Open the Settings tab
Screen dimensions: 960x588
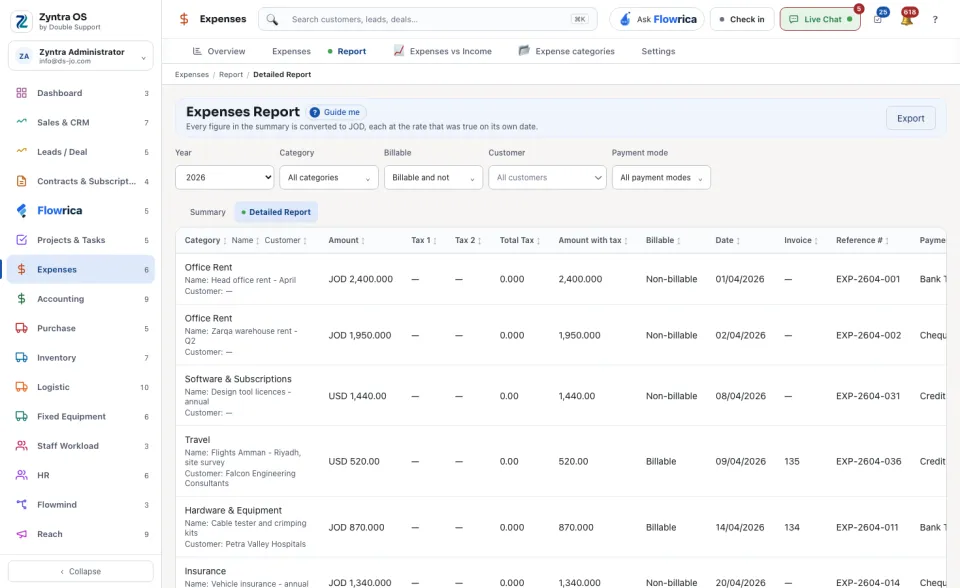pos(658,51)
